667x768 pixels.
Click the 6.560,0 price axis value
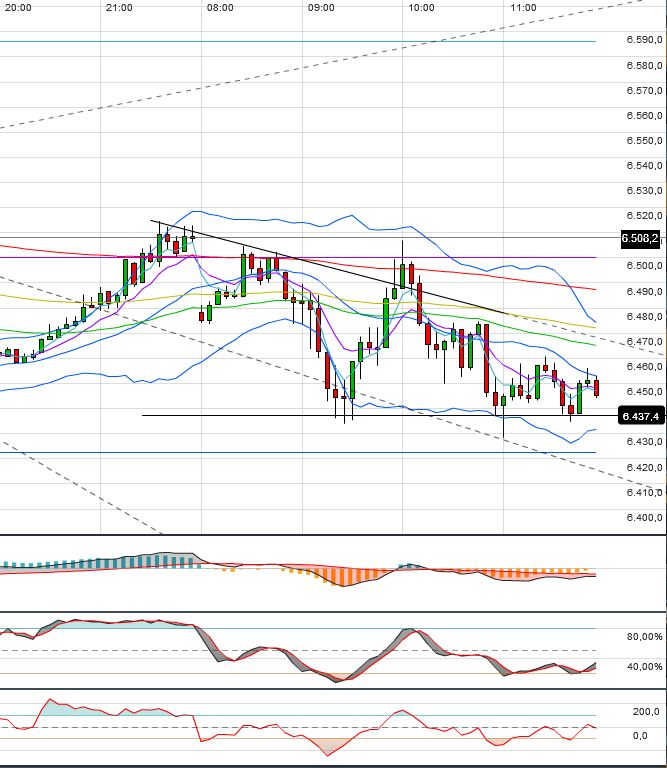[x=644, y=115]
